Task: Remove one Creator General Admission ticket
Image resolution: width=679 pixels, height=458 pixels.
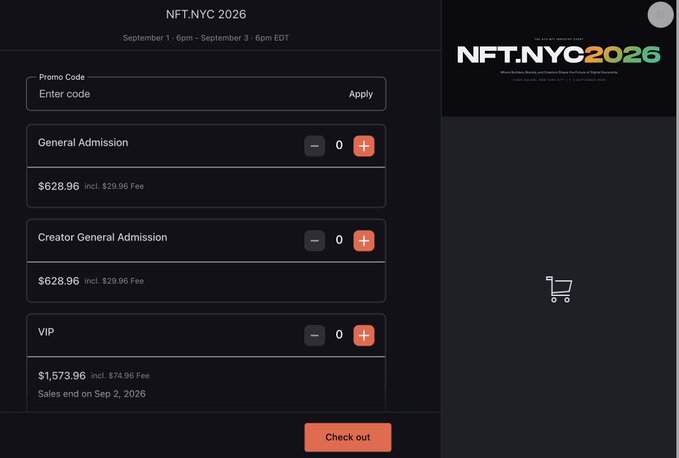Action: coord(314,241)
